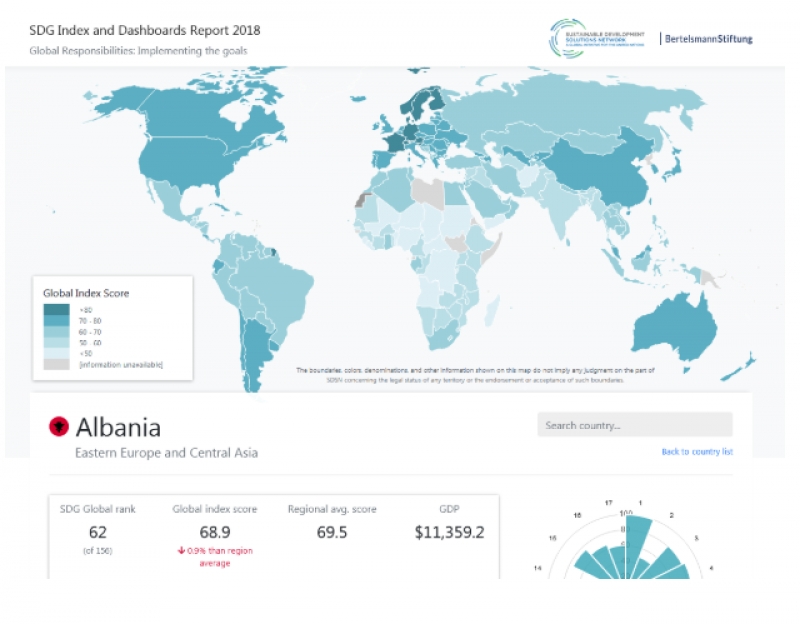Screen dimensions: 800x624
Task: Click the Sustainable Development Solutions Network logo
Action: (596, 39)
